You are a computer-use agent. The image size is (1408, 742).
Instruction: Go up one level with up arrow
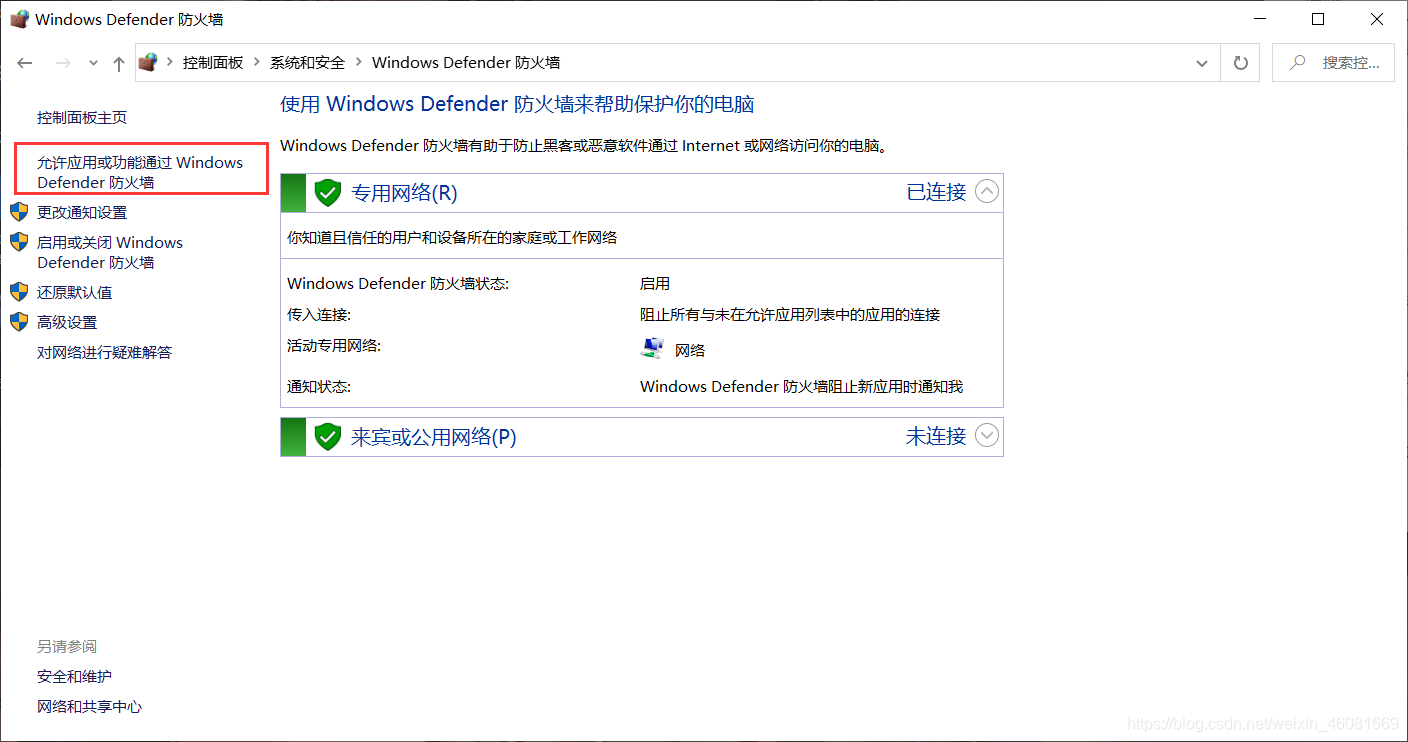[119, 63]
